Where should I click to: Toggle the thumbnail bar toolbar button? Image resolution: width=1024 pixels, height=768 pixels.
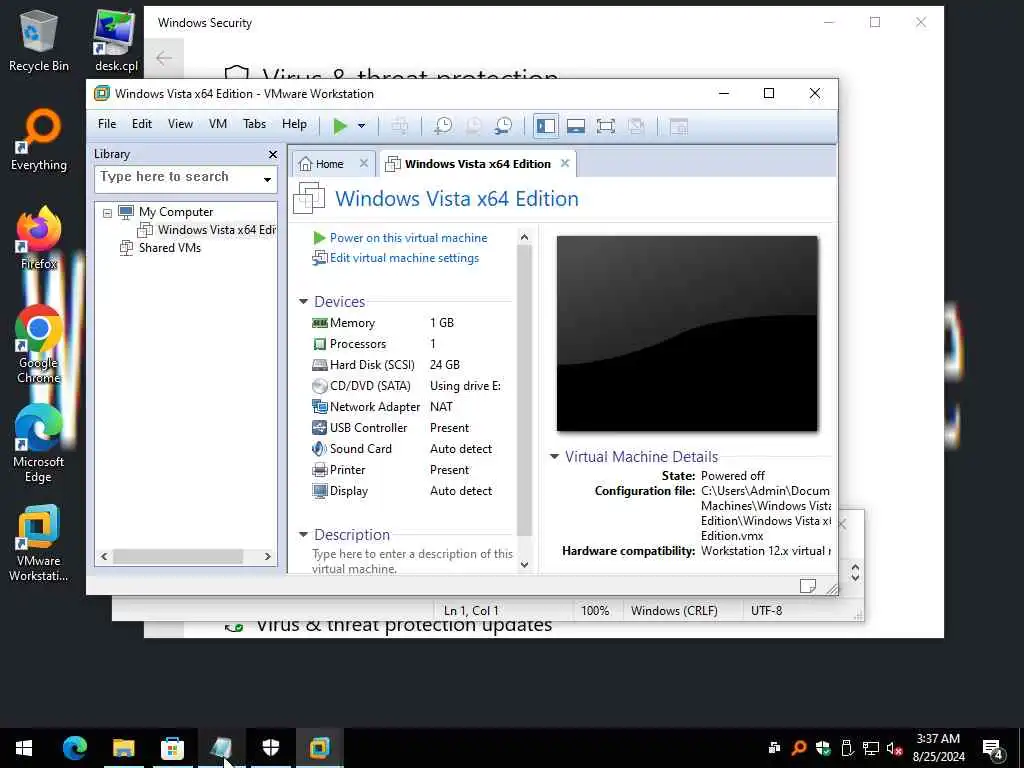click(x=575, y=126)
